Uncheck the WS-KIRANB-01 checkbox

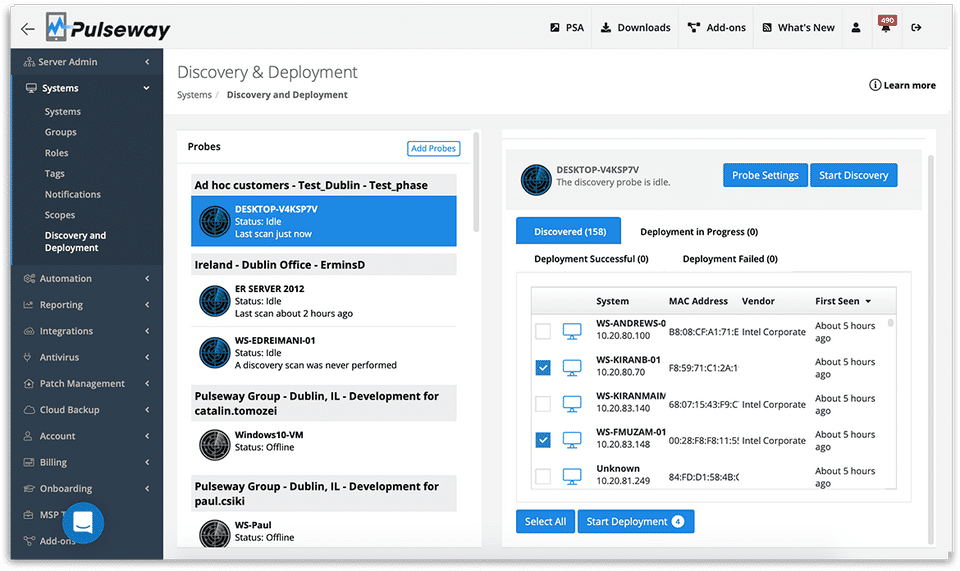click(542, 367)
